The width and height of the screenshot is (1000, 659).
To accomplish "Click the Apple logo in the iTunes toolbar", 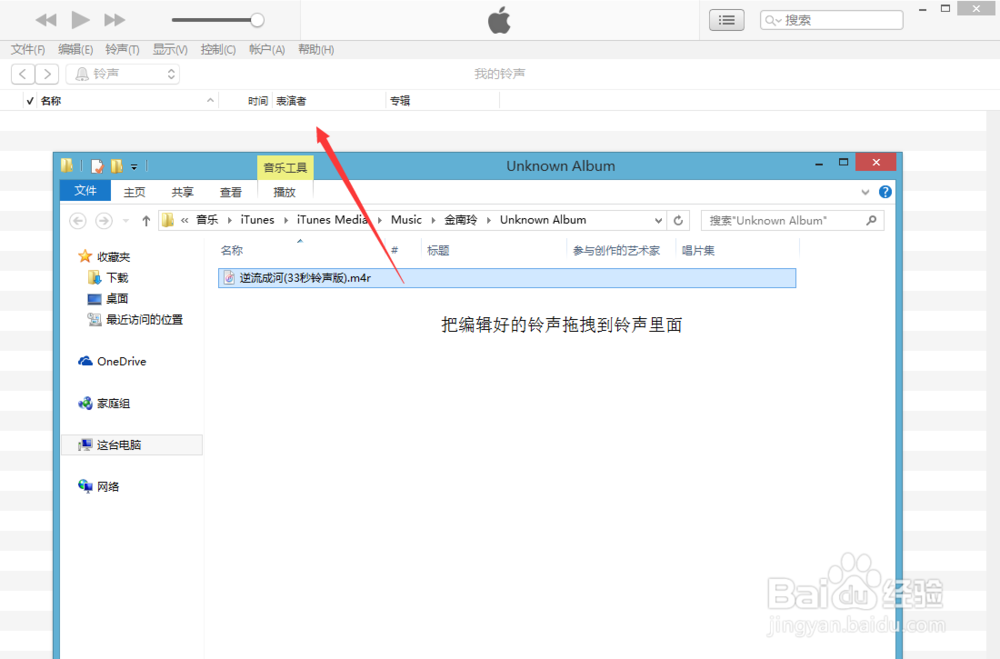I will click(x=499, y=20).
